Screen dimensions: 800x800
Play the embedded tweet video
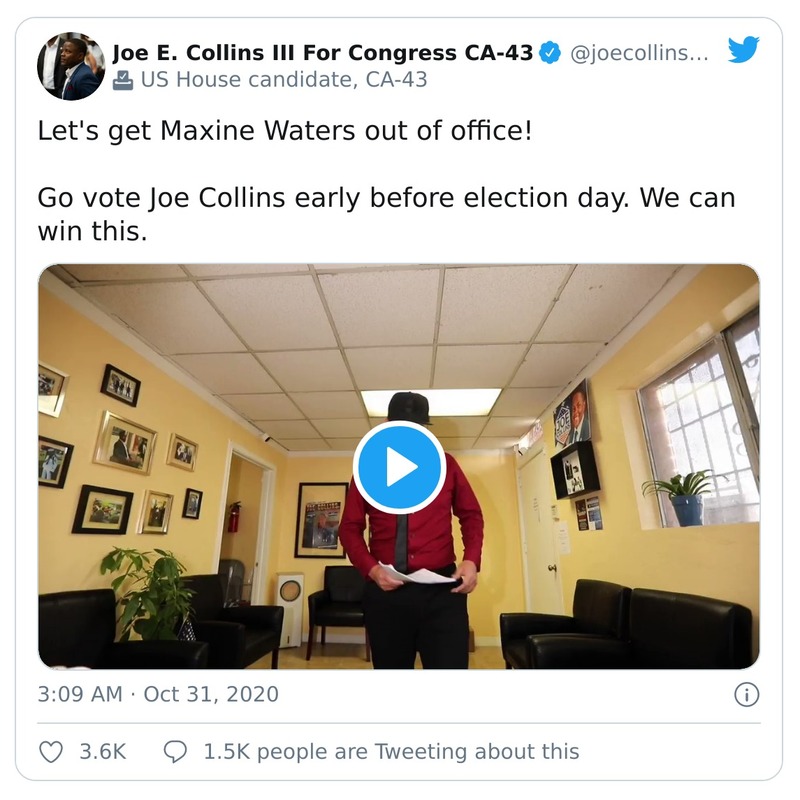coord(399,467)
